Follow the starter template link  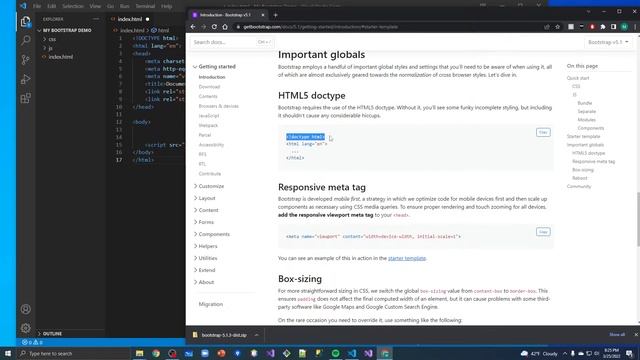tap(407, 258)
